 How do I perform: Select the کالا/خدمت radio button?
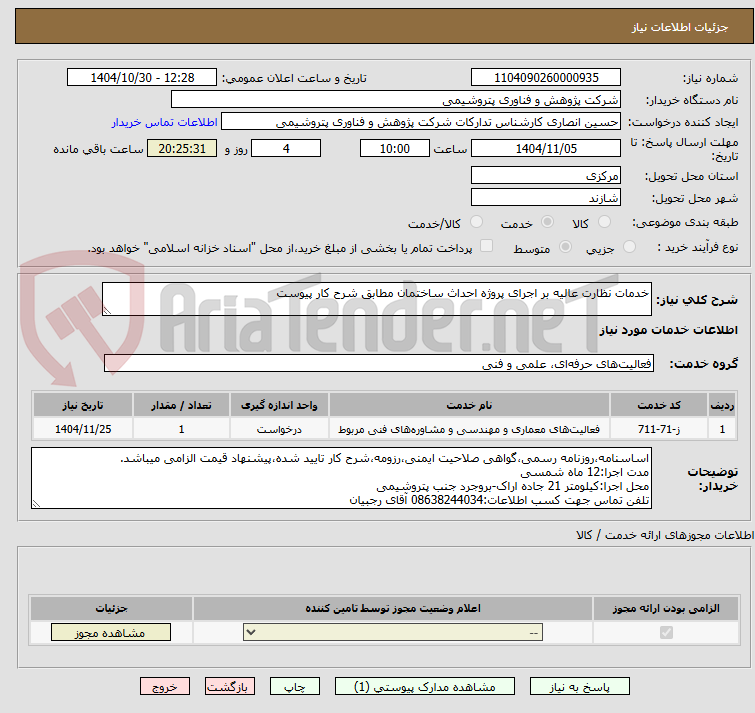coord(476,222)
